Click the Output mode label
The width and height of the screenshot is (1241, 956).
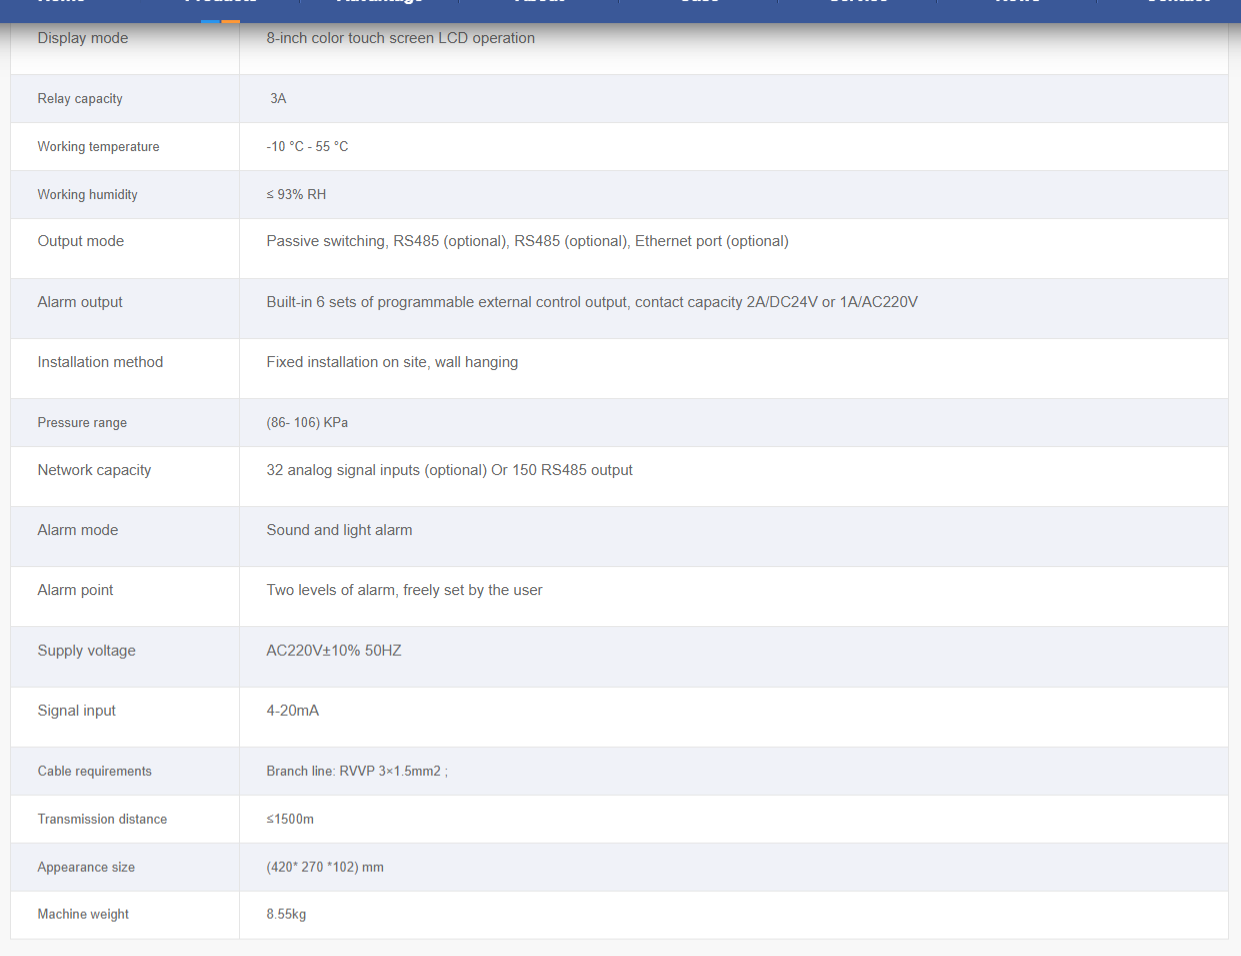coord(81,241)
